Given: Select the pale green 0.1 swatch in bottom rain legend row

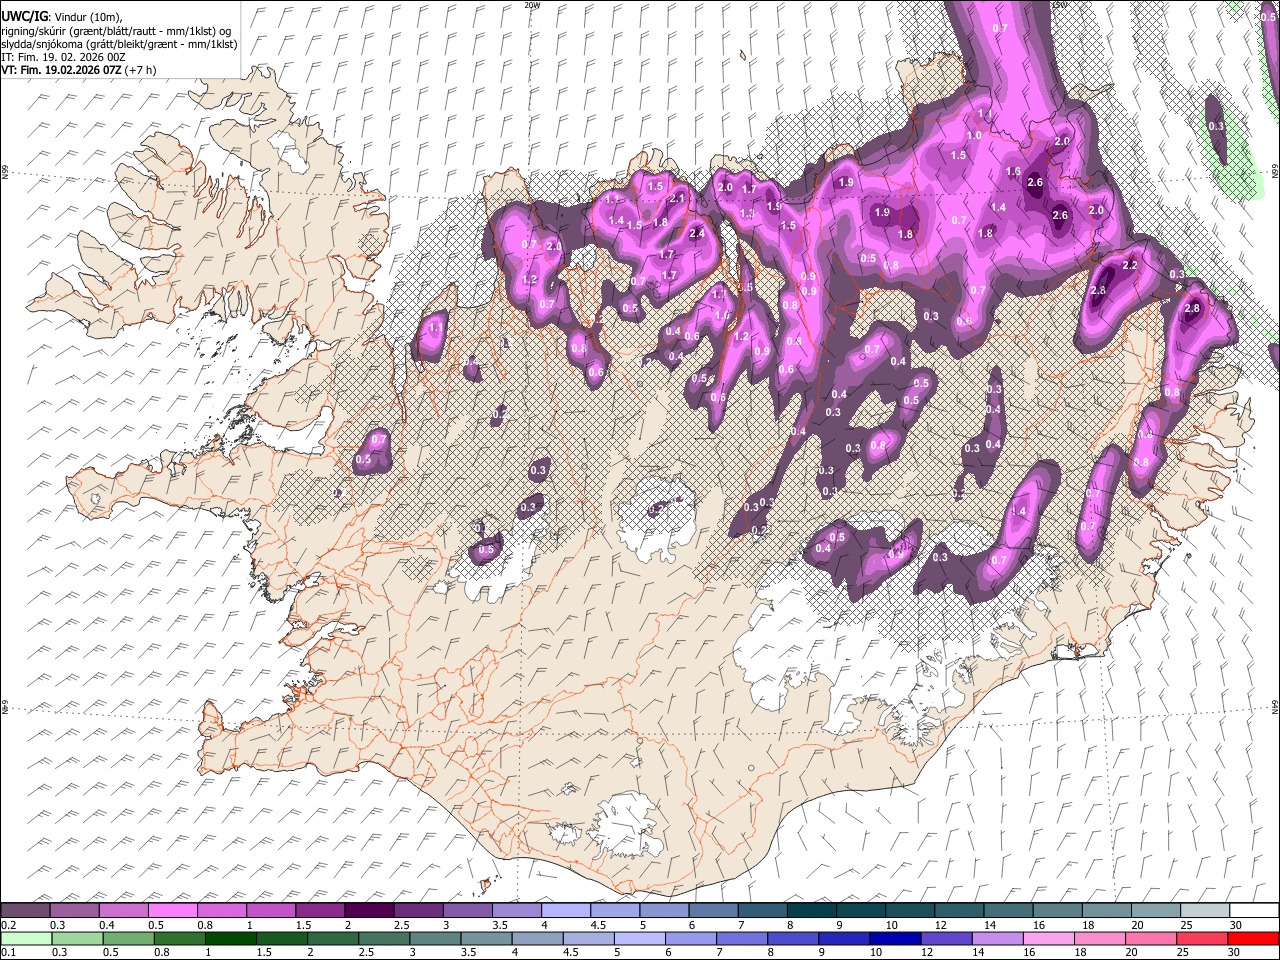Looking at the screenshot, I should click(26, 938).
